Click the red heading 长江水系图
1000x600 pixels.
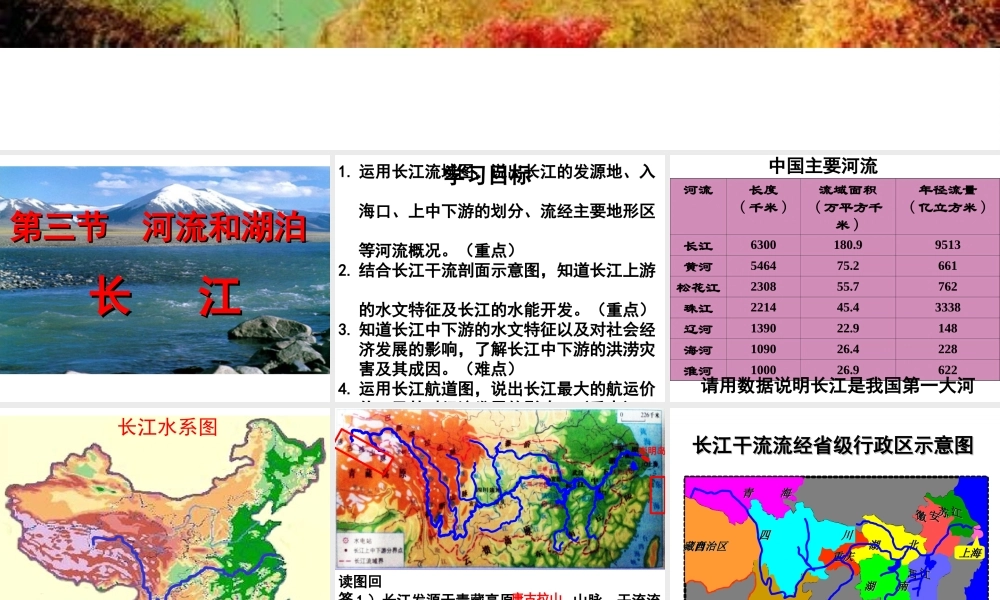pyautogui.click(x=168, y=427)
